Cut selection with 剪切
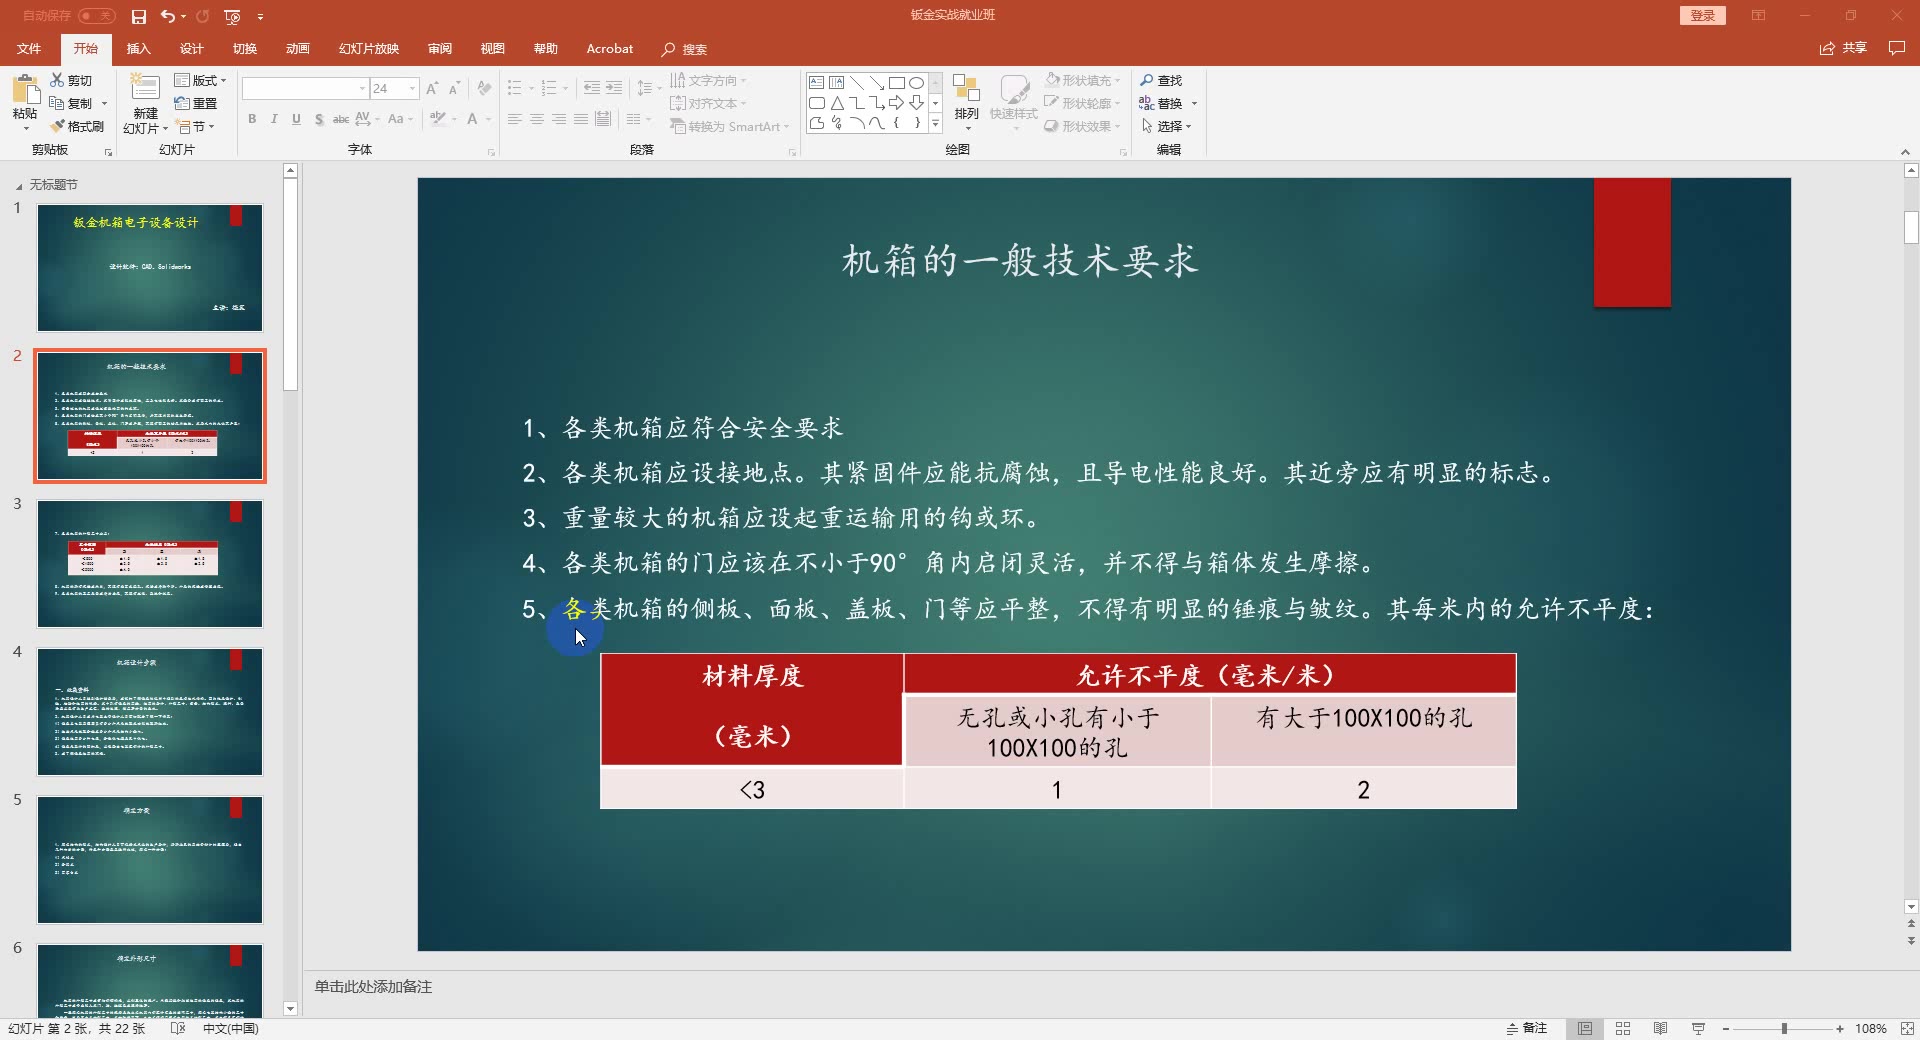Image resolution: width=1920 pixels, height=1040 pixels. click(x=71, y=80)
